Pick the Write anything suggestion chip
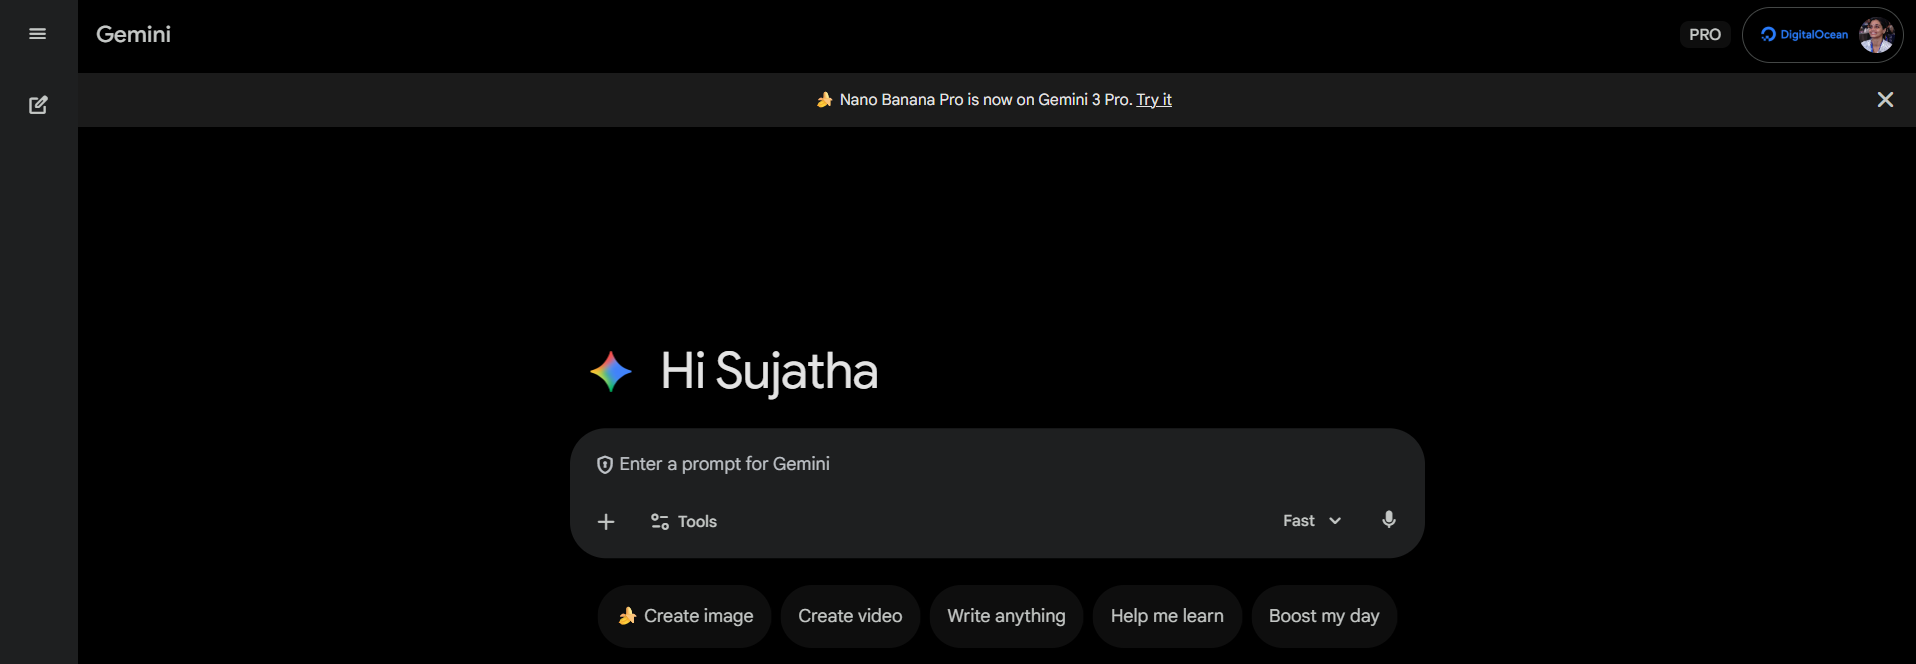1916x664 pixels. point(1006,616)
